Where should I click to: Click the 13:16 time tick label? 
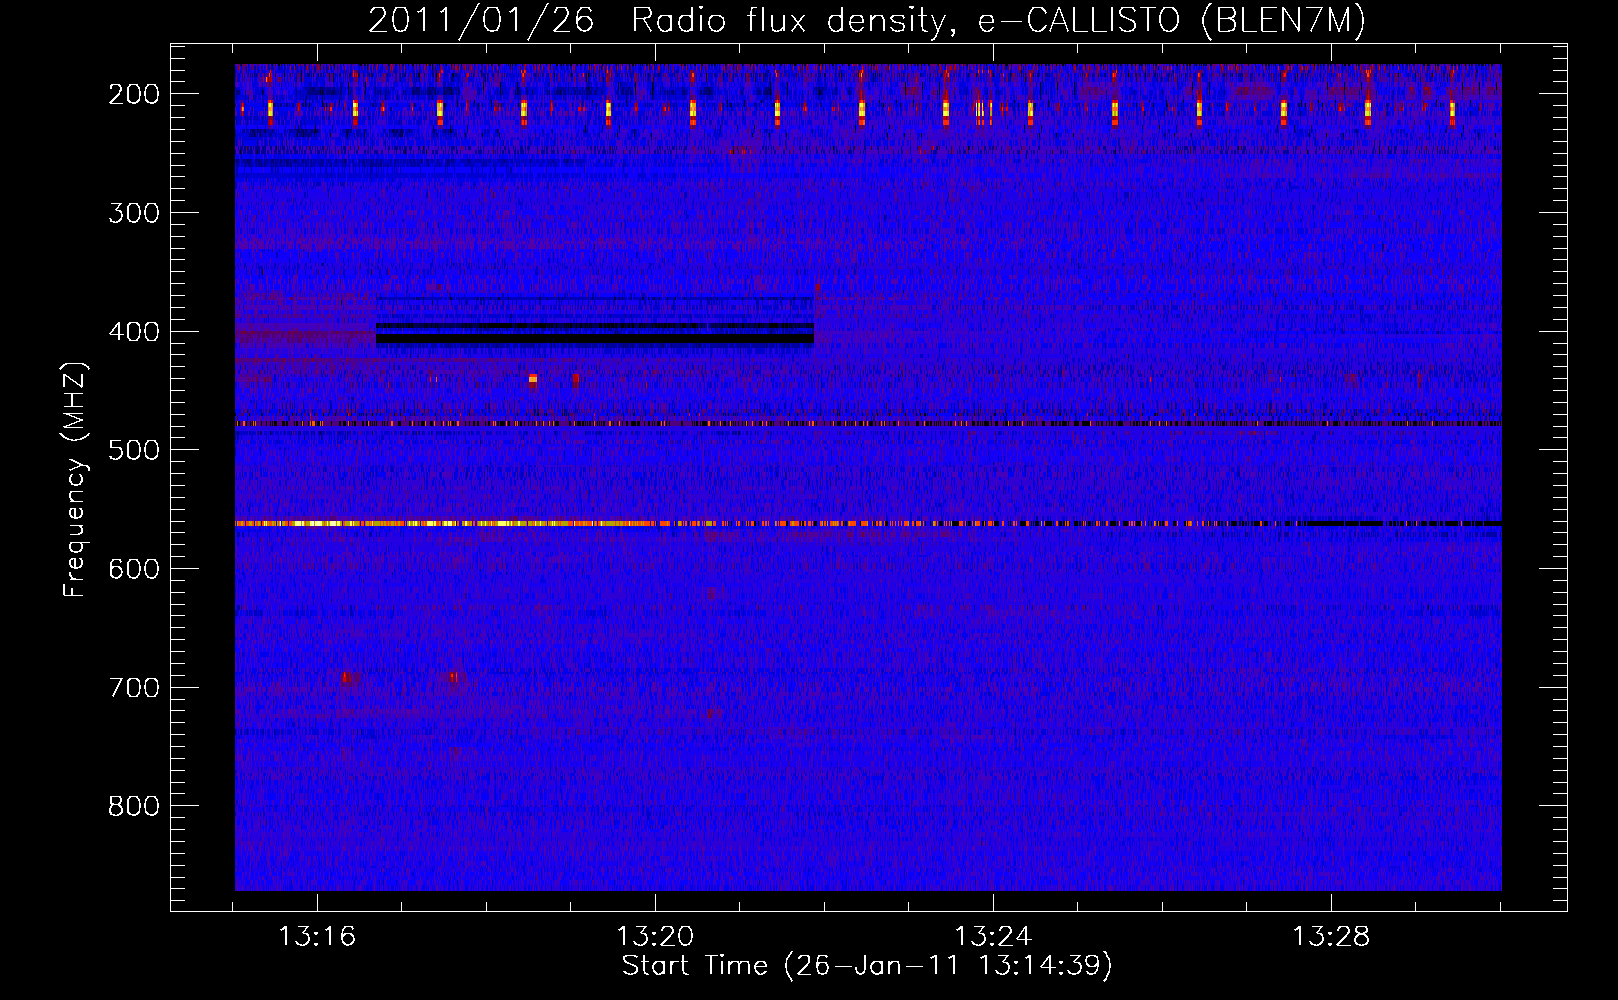click(317, 937)
